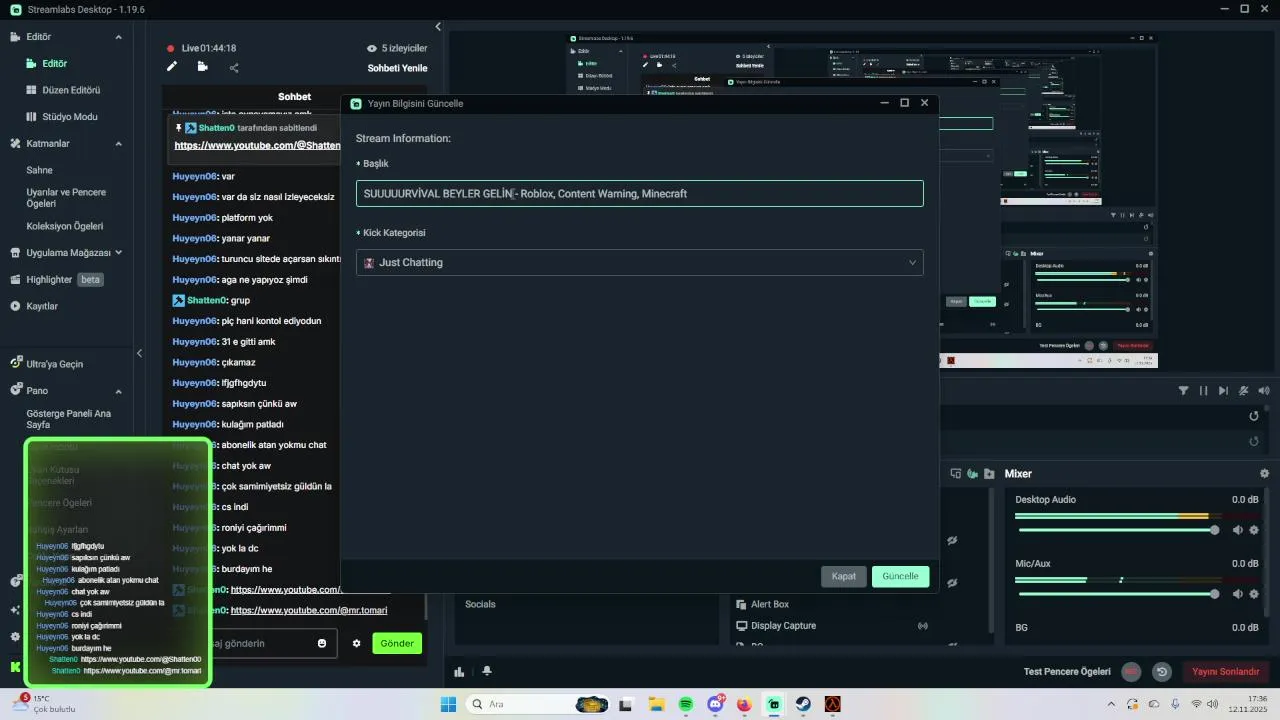The image size is (1280, 720).
Task: Toggle Display Capture streaming-only indicator
Action: (x=922, y=626)
